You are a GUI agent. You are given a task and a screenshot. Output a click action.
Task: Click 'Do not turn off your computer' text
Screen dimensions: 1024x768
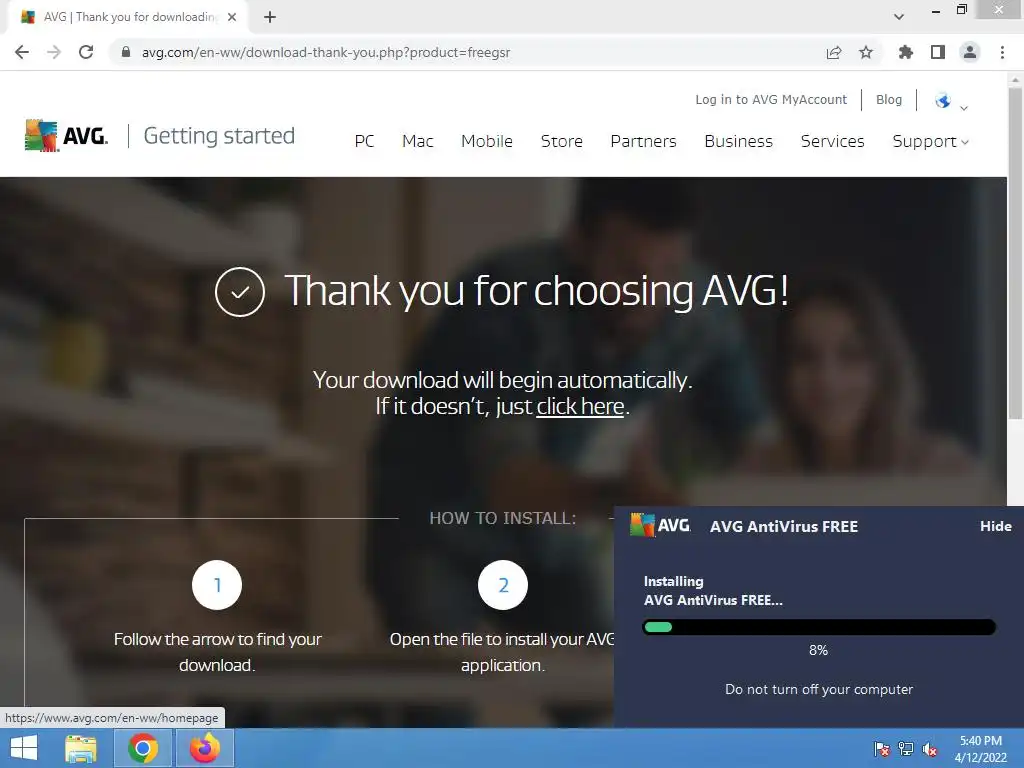[x=819, y=690]
